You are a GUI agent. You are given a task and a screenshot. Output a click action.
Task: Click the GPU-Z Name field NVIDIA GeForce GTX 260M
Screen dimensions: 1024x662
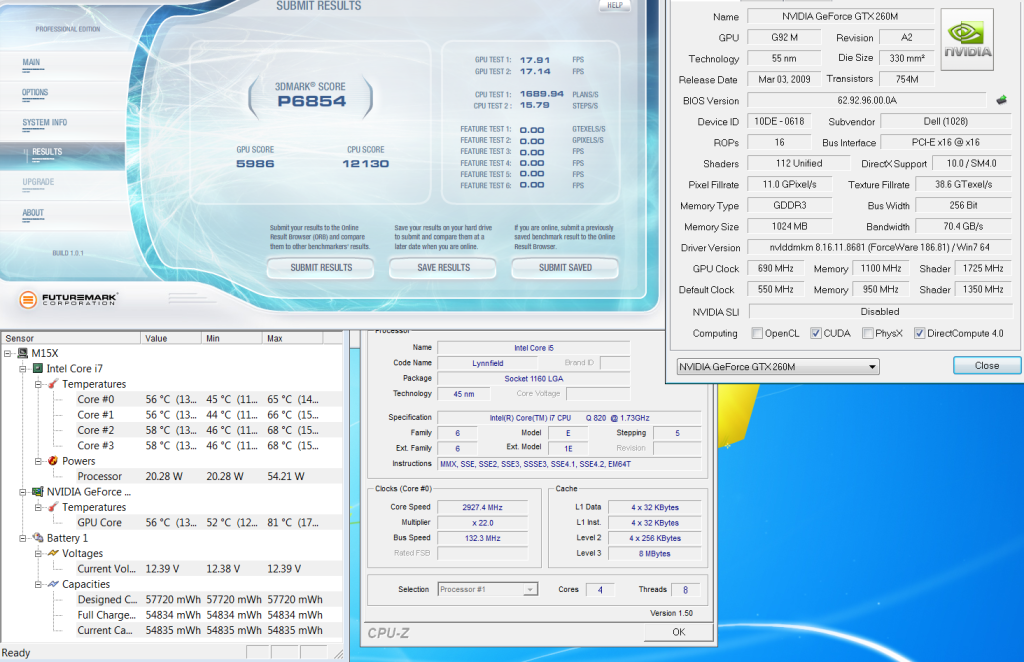click(840, 16)
